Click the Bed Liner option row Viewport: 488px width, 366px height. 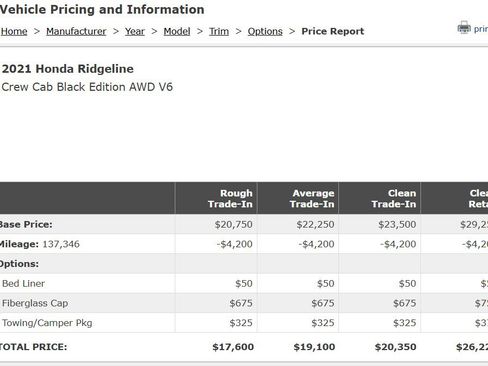(x=244, y=284)
